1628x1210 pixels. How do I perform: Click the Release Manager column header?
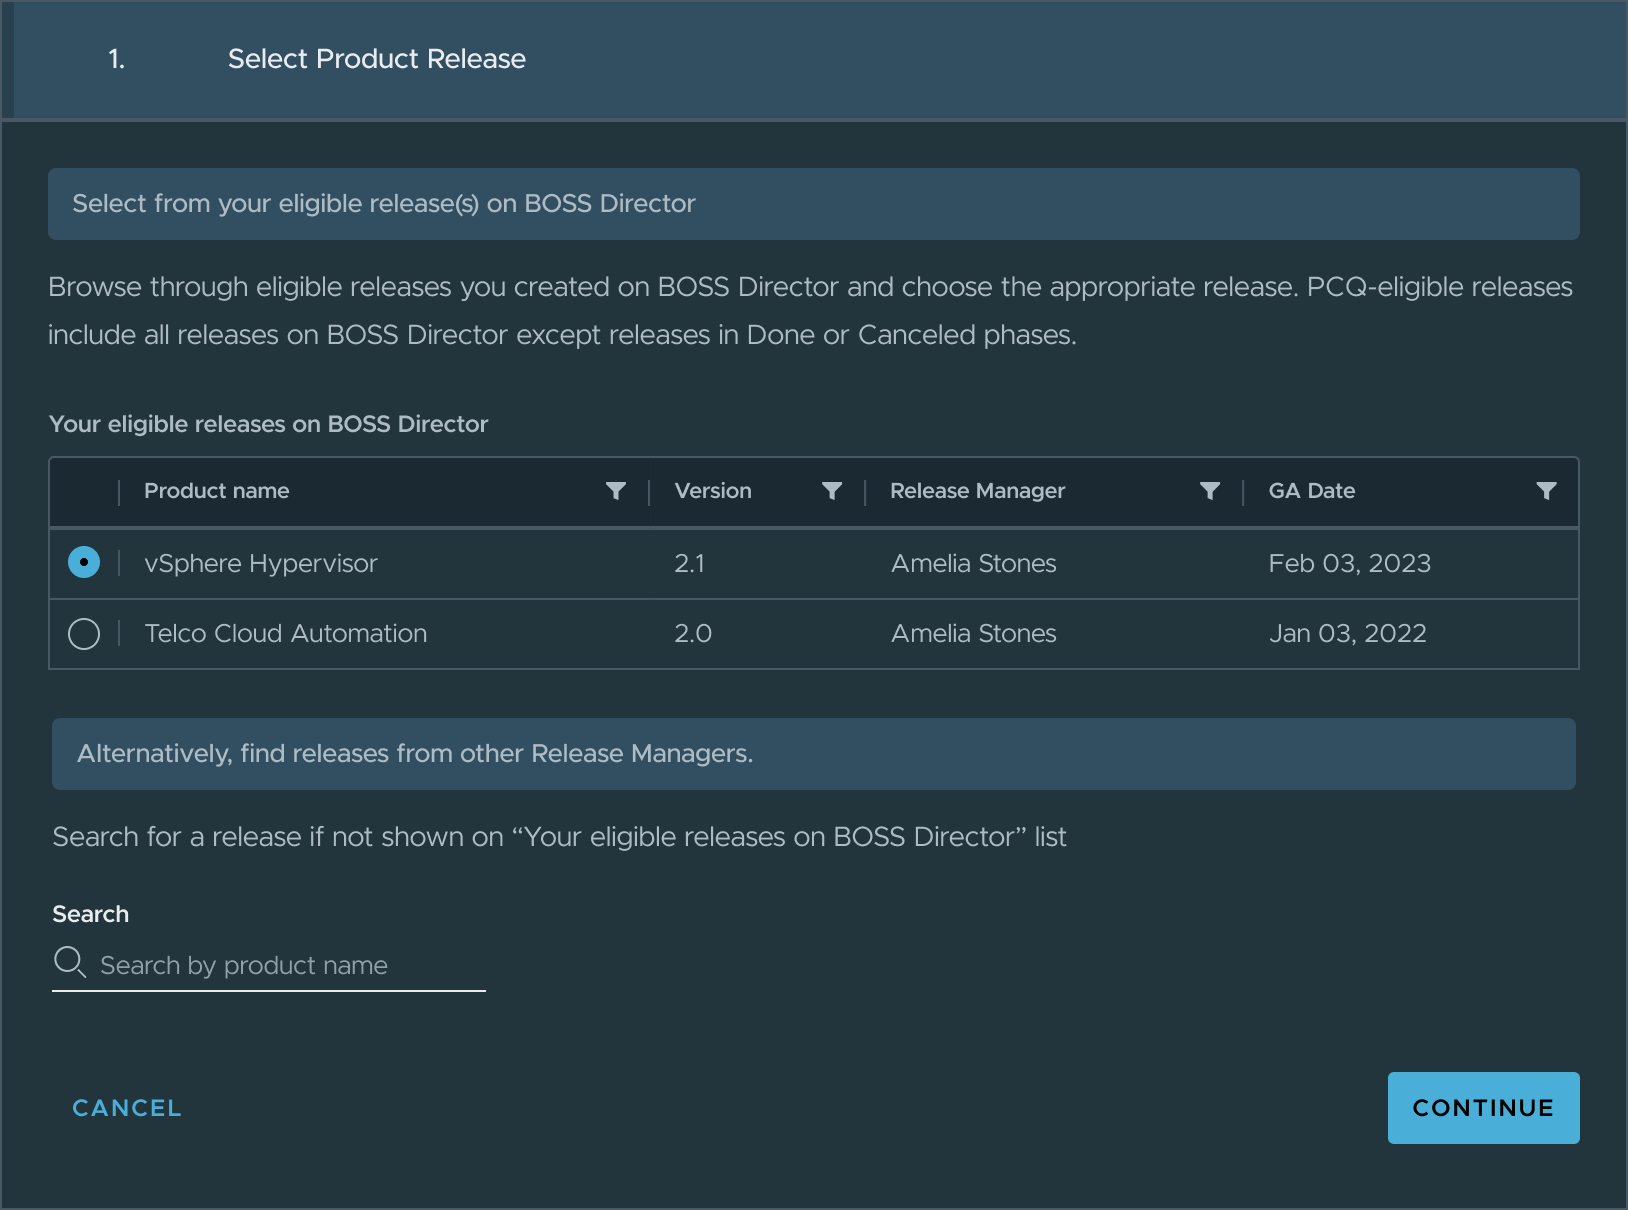pos(977,491)
